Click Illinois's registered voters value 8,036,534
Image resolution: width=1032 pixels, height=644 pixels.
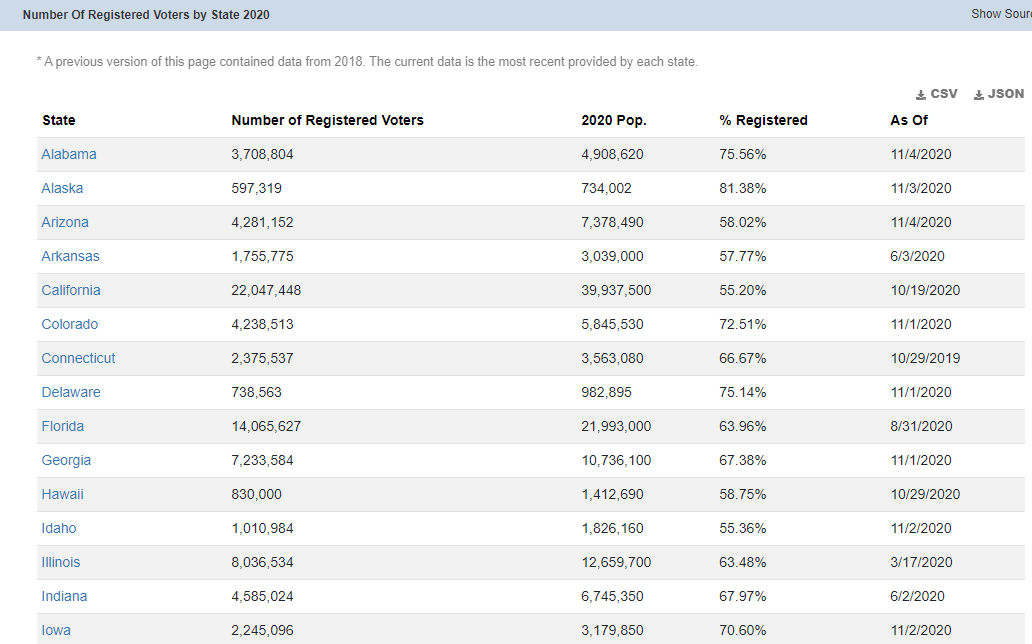[263, 562]
